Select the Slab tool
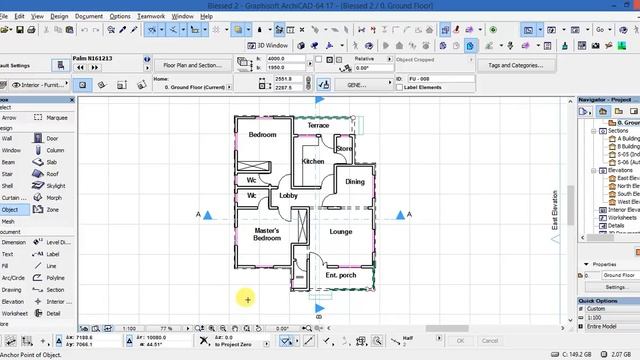 tap(46, 162)
